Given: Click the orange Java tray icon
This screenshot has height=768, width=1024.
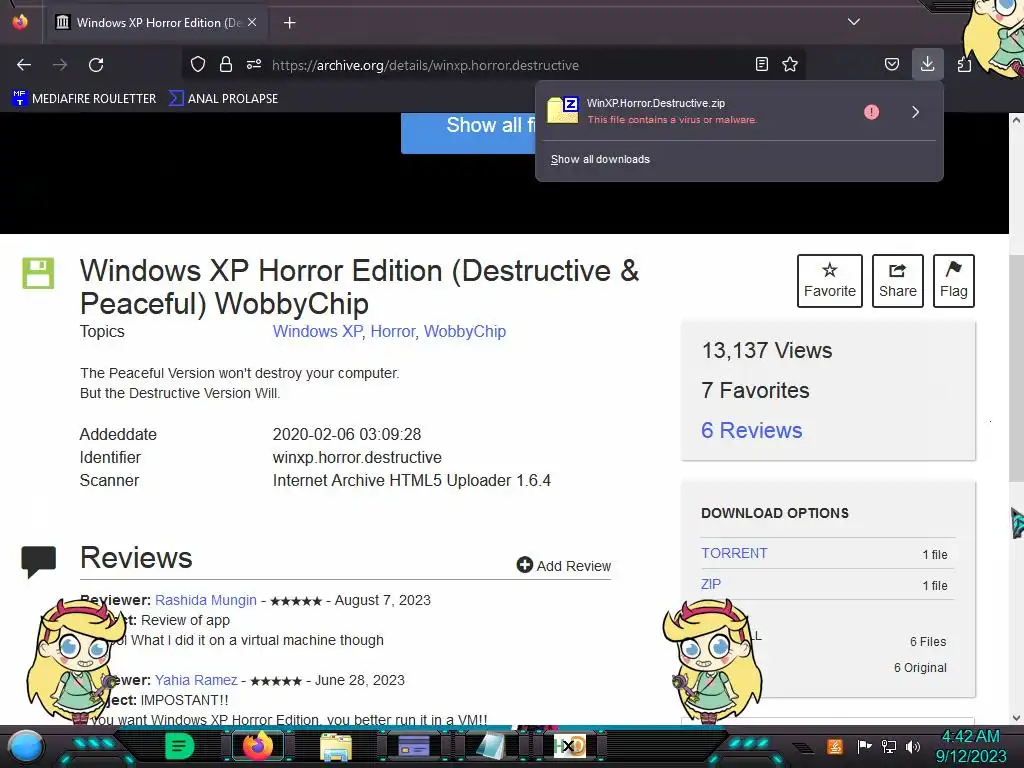Looking at the screenshot, I should pos(835,746).
